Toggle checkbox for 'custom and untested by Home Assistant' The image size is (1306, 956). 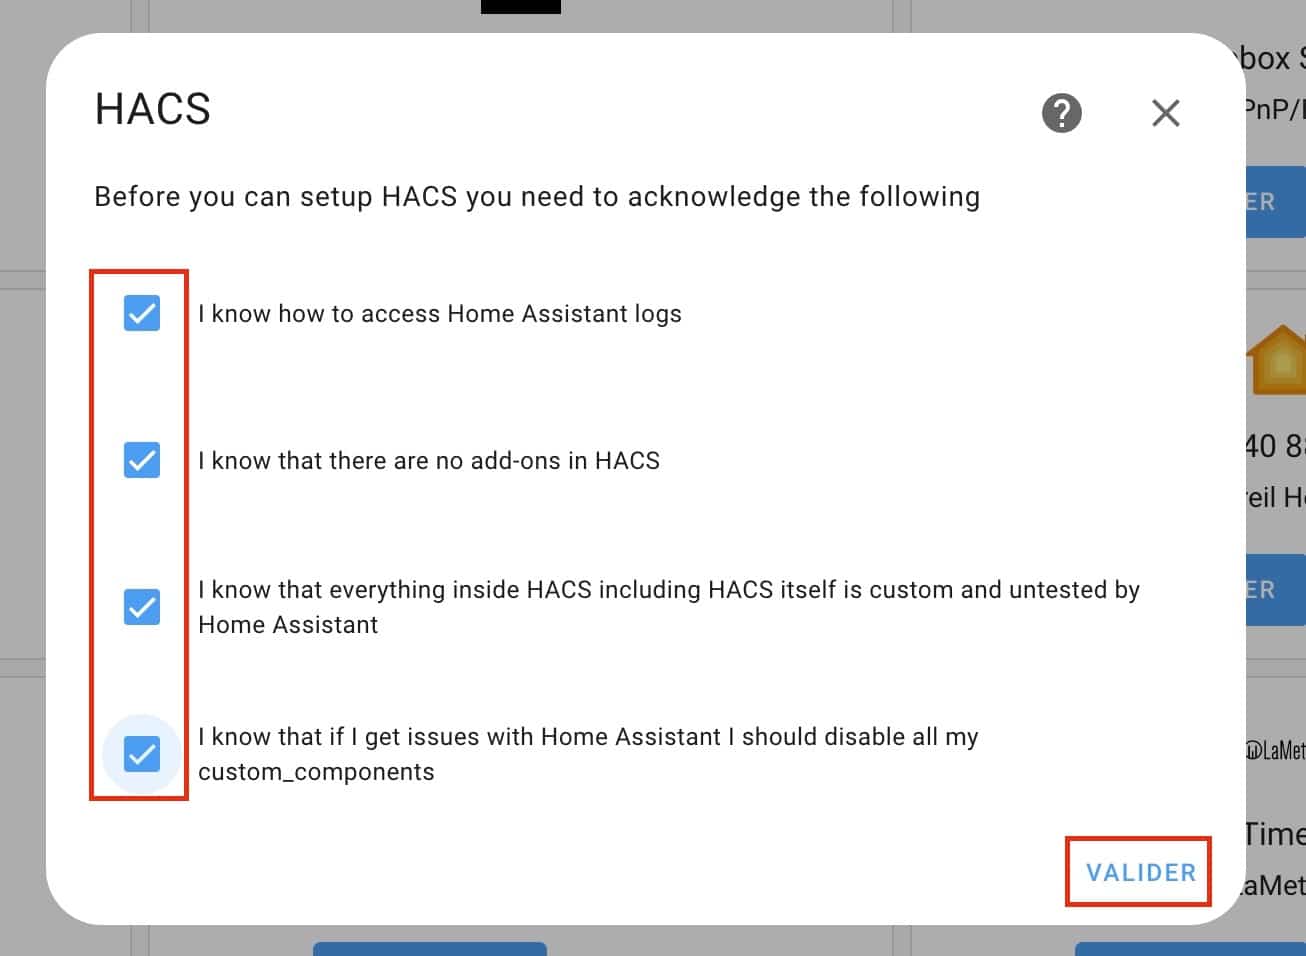click(x=142, y=607)
